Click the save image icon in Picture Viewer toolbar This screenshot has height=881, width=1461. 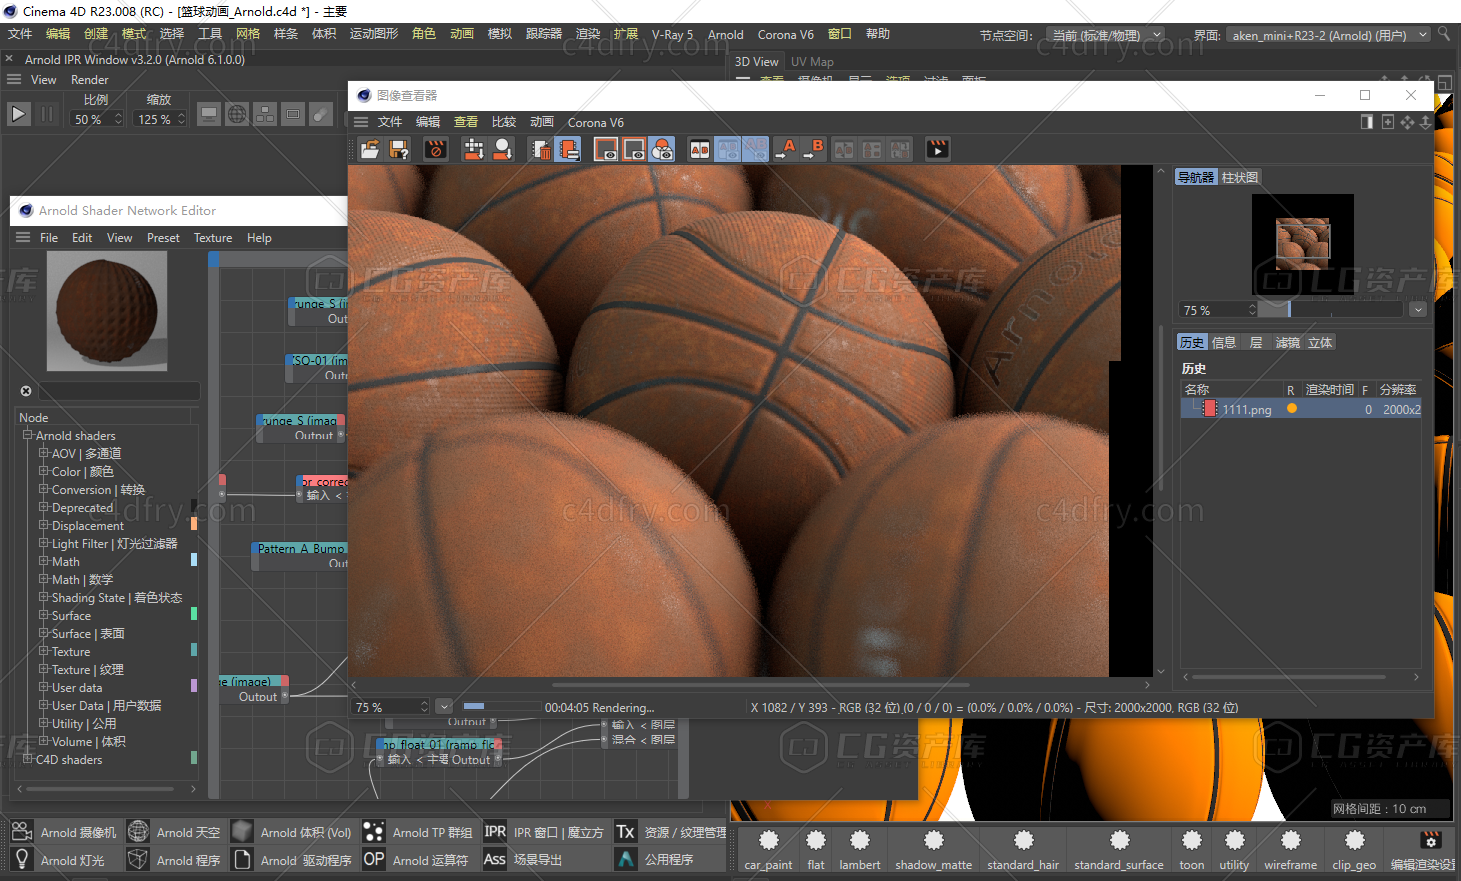(399, 149)
